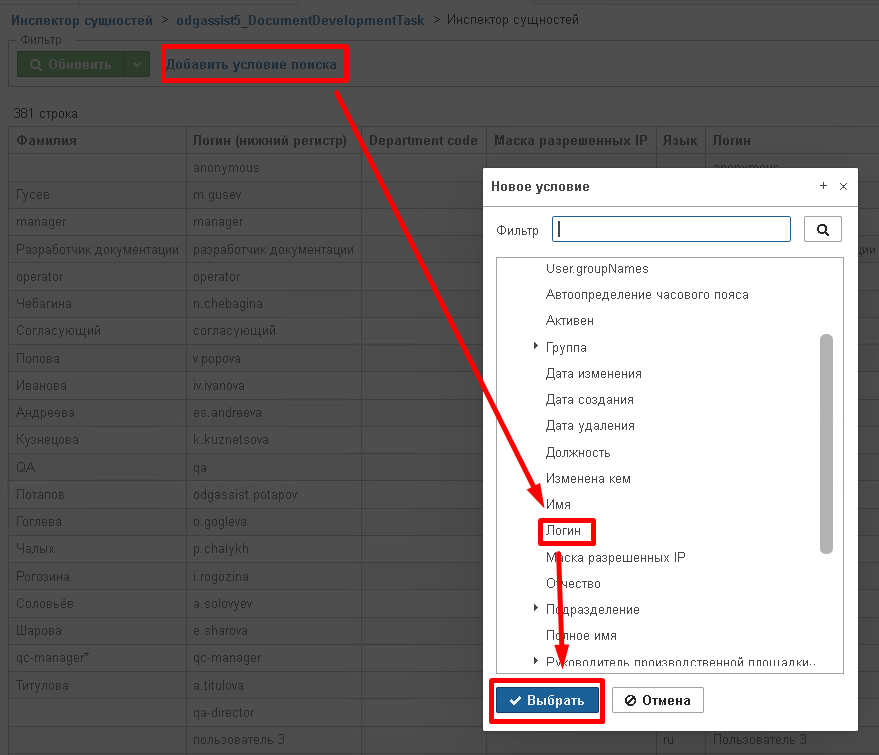Expand the Группа tree node
The height and width of the screenshot is (755, 879).
tap(536, 346)
